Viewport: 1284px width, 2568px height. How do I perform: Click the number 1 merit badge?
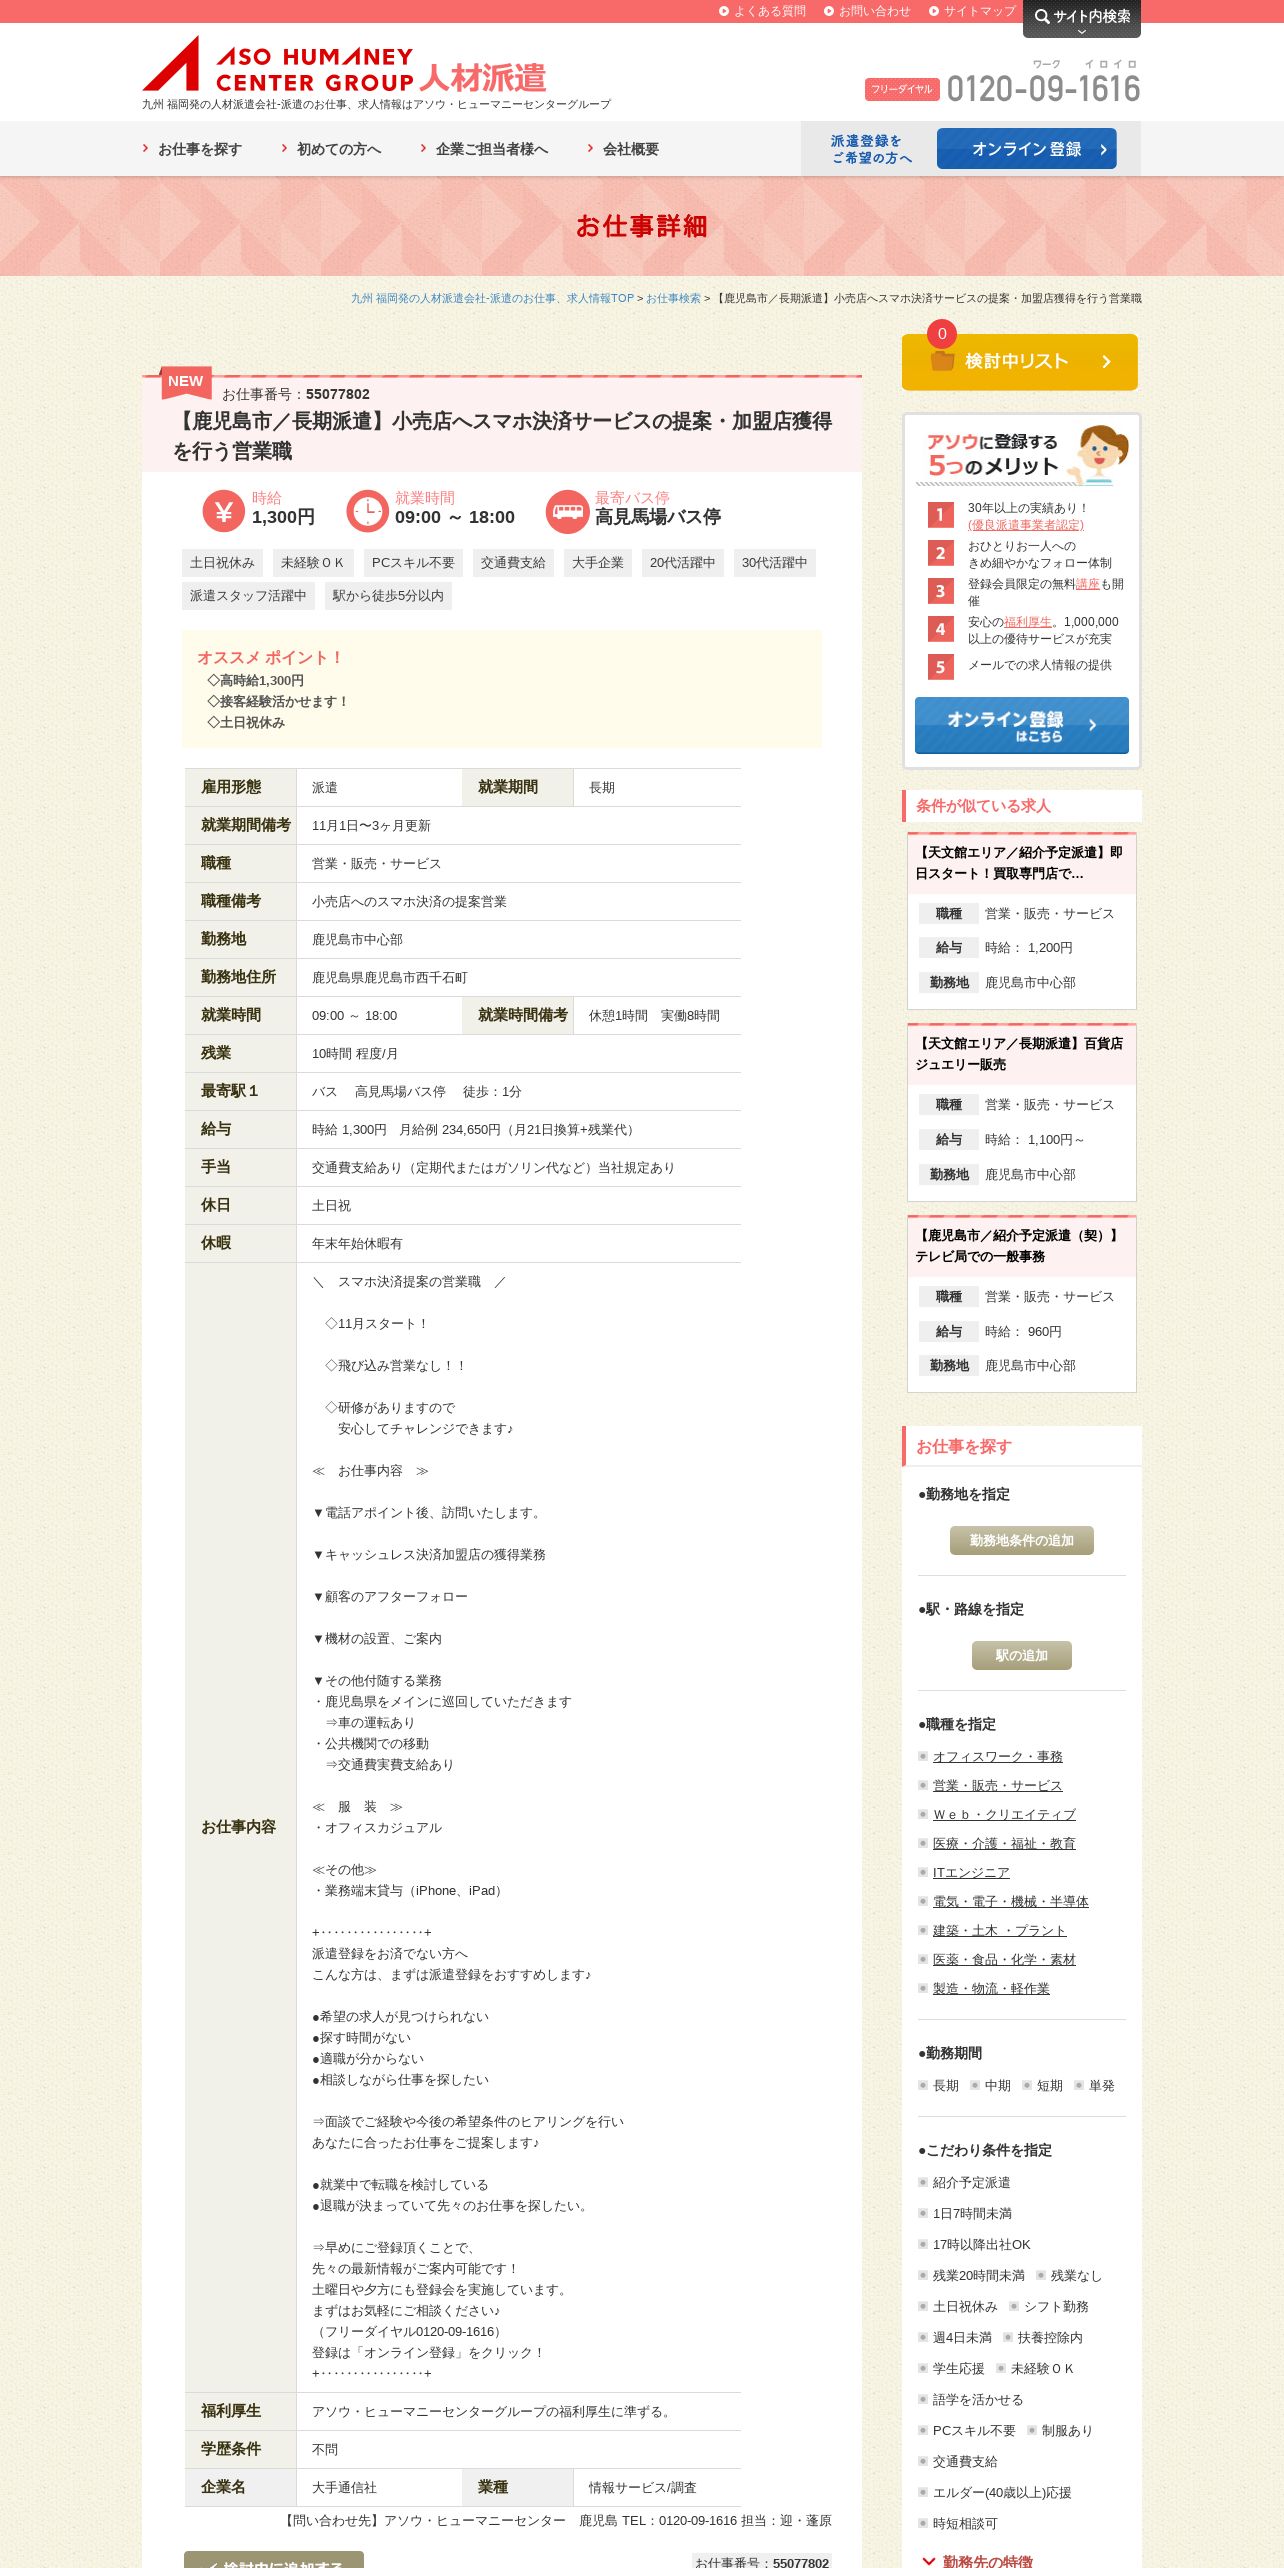pyautogui.click(x=940, y=514)
